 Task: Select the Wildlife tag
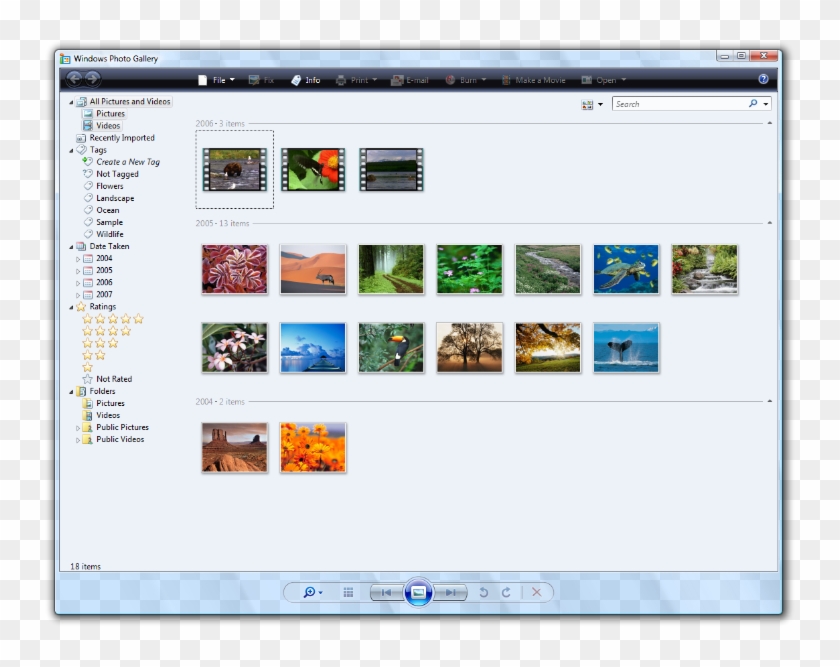coord(110,234)
